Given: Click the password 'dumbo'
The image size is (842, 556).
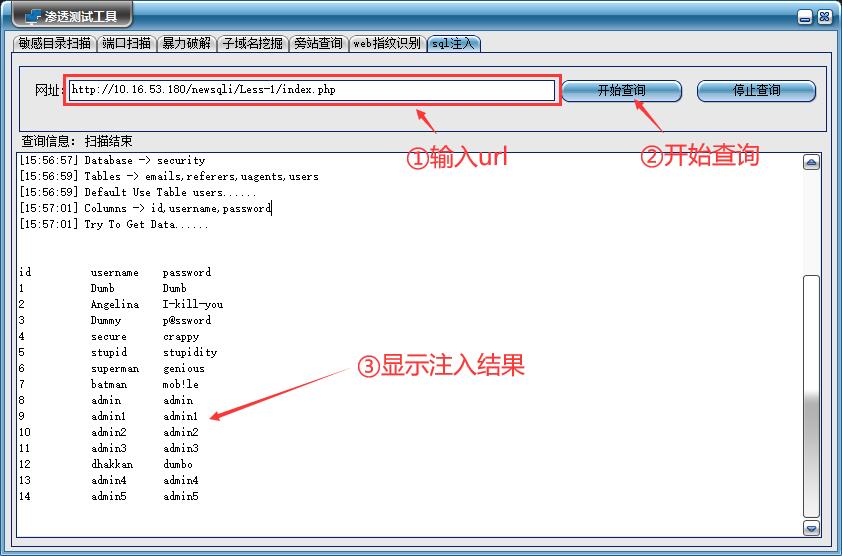Looking at the screenshot, I should [177, 464].
